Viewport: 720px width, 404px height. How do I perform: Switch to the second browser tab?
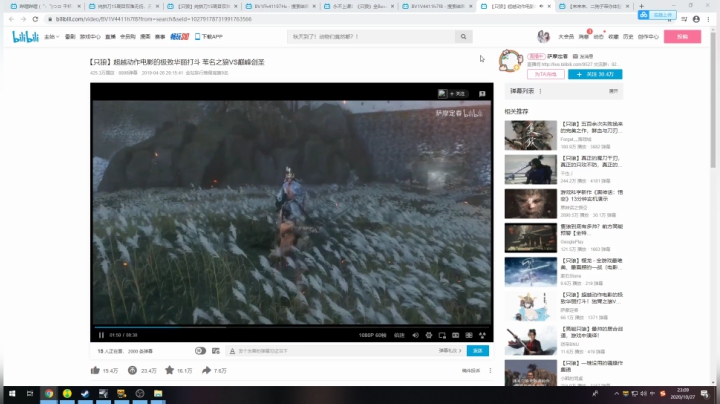123,6
